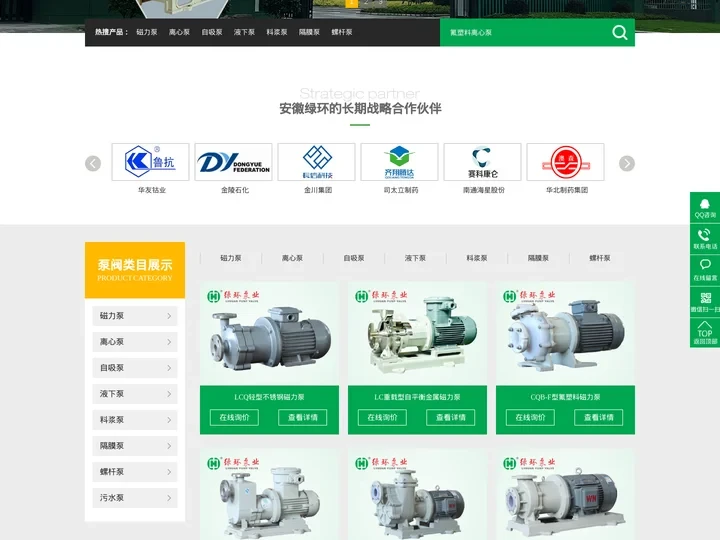
Task: Switch to 隔膜泵 product tab
Action: pyautogui.click(x=539, y=258)
